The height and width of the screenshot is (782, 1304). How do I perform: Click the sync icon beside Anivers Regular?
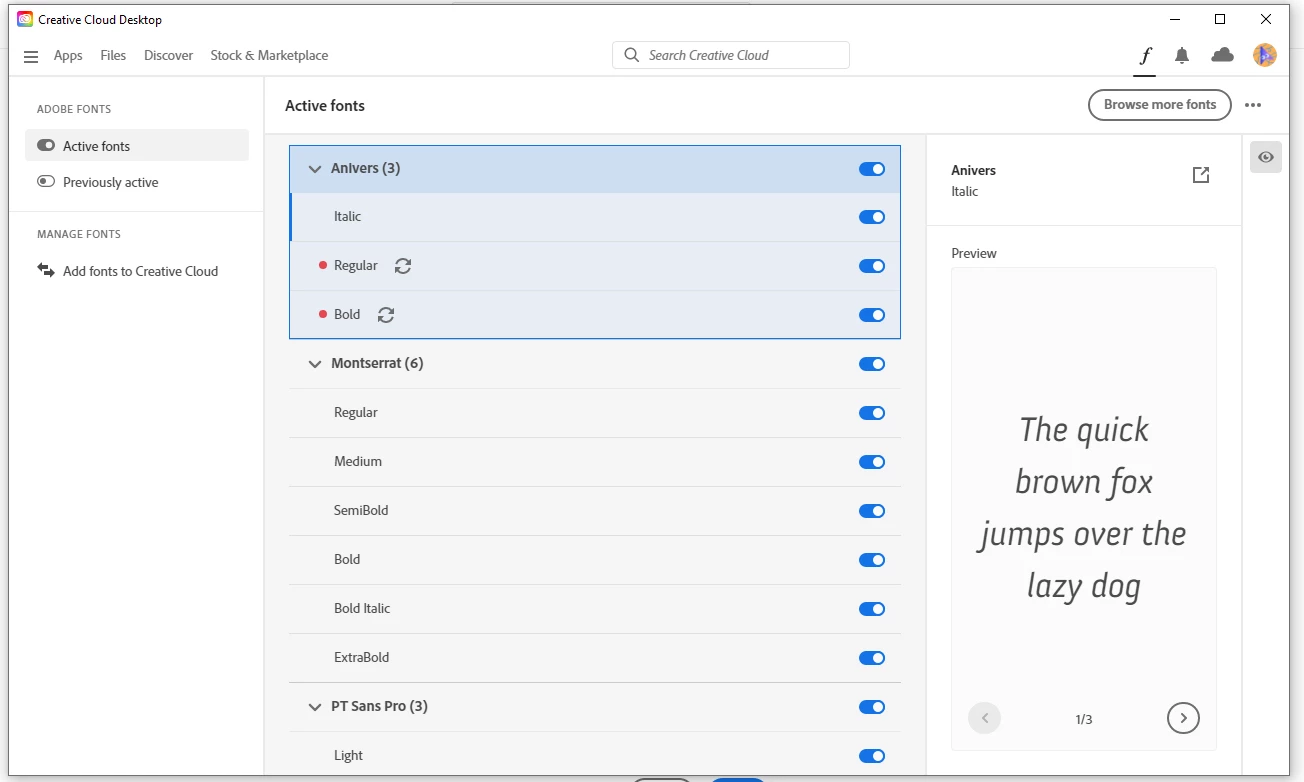(403, 266)
